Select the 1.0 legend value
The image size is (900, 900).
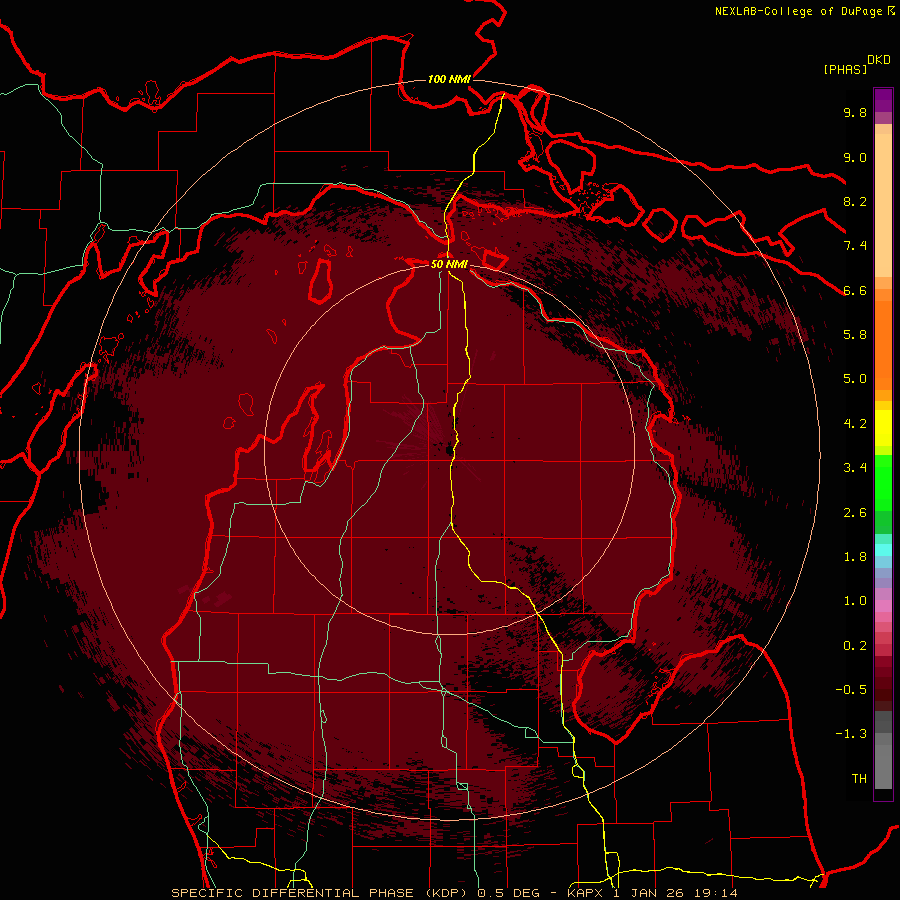click(x=855, y=601)
